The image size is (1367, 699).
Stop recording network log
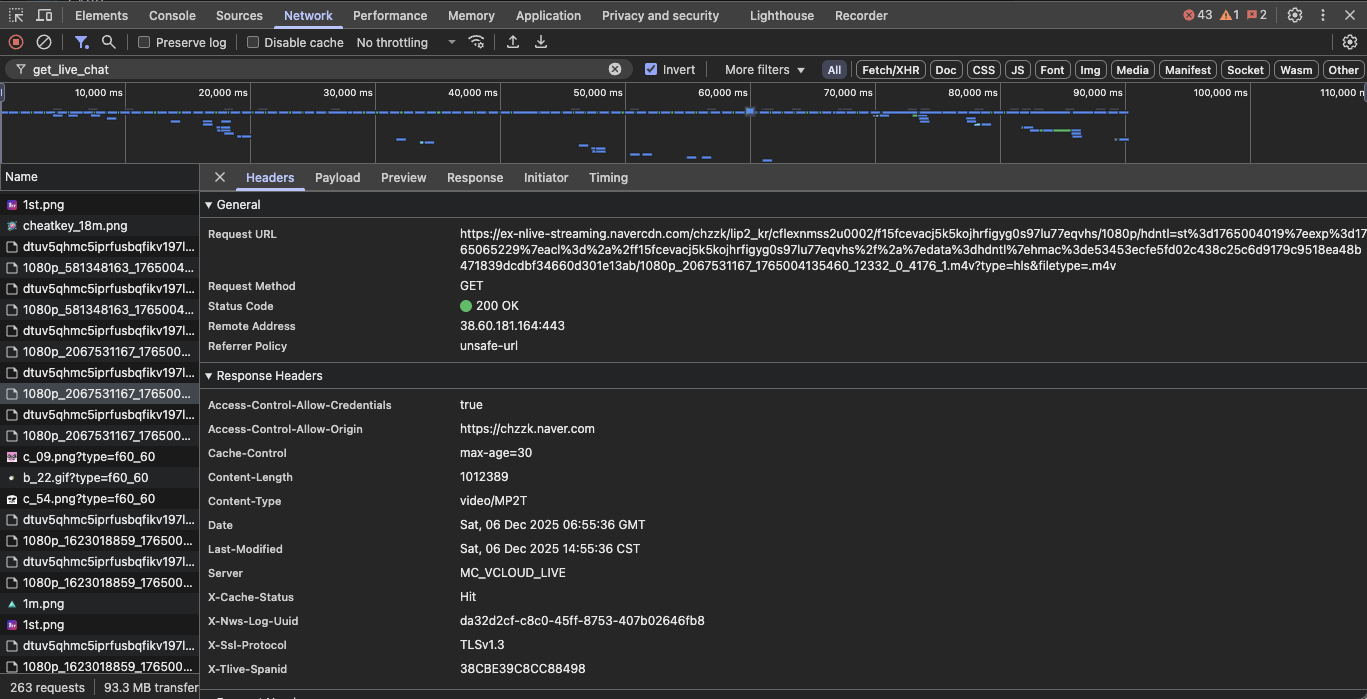[x=16, y=42]
